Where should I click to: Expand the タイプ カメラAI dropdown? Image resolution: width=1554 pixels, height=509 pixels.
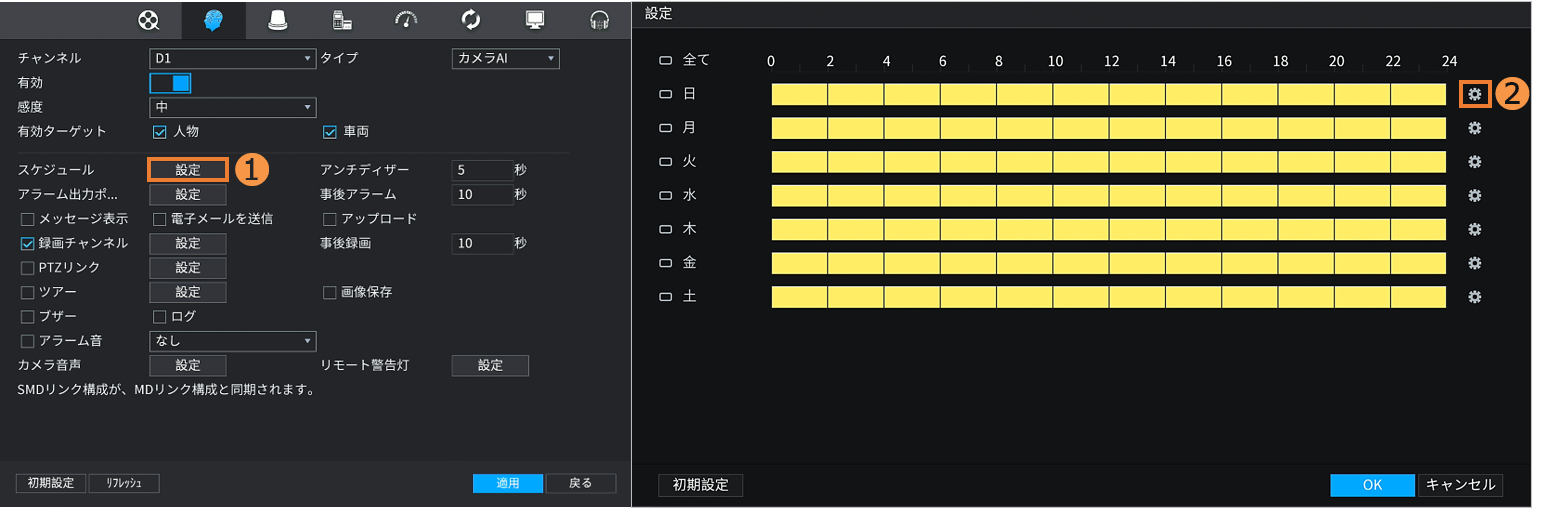click(x=505, y=59)
